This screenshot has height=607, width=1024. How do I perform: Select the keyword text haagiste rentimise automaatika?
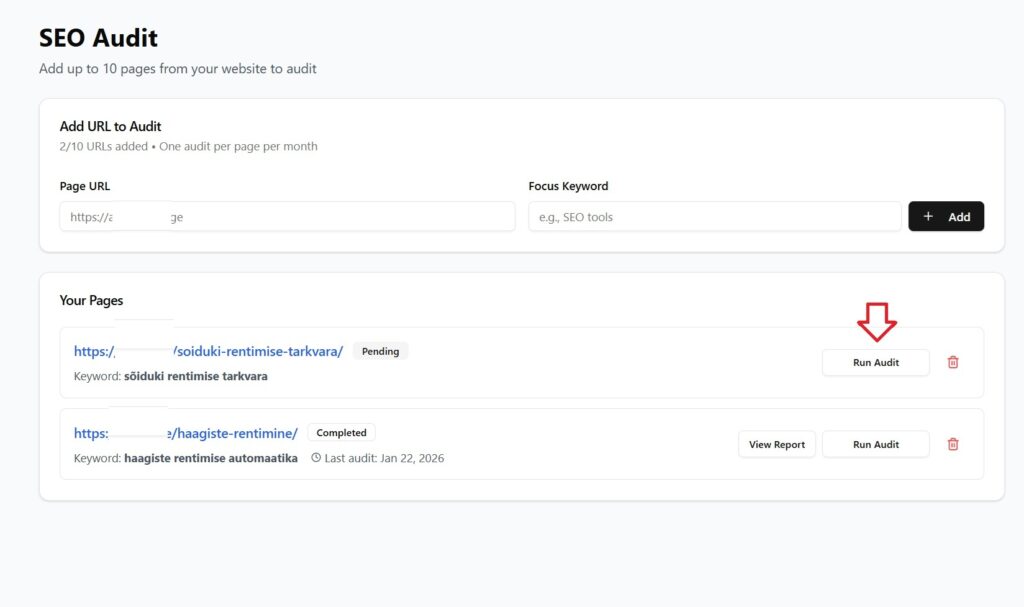pyautogui.click(x=210, y=458)
